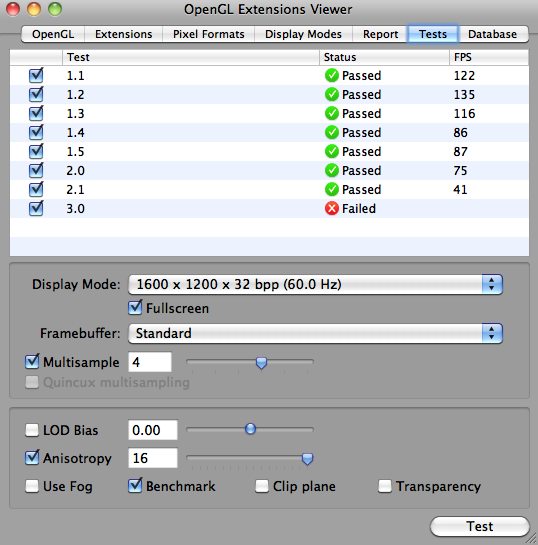The height and width of the screenshot is (545, 538).
Task: Uncheck the test 2.0 checkbox
Action: tap(36, 170)
